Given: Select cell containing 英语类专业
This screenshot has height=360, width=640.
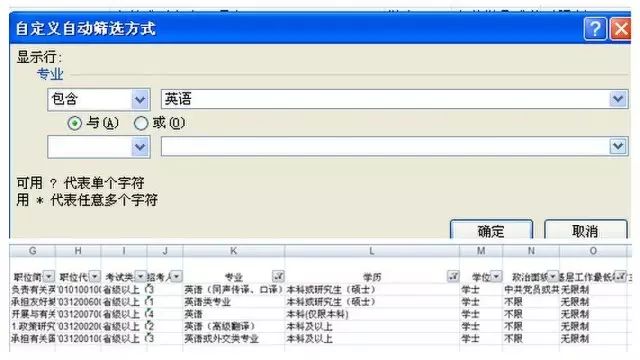Looking at the screenshot, I should click(234, 302).
